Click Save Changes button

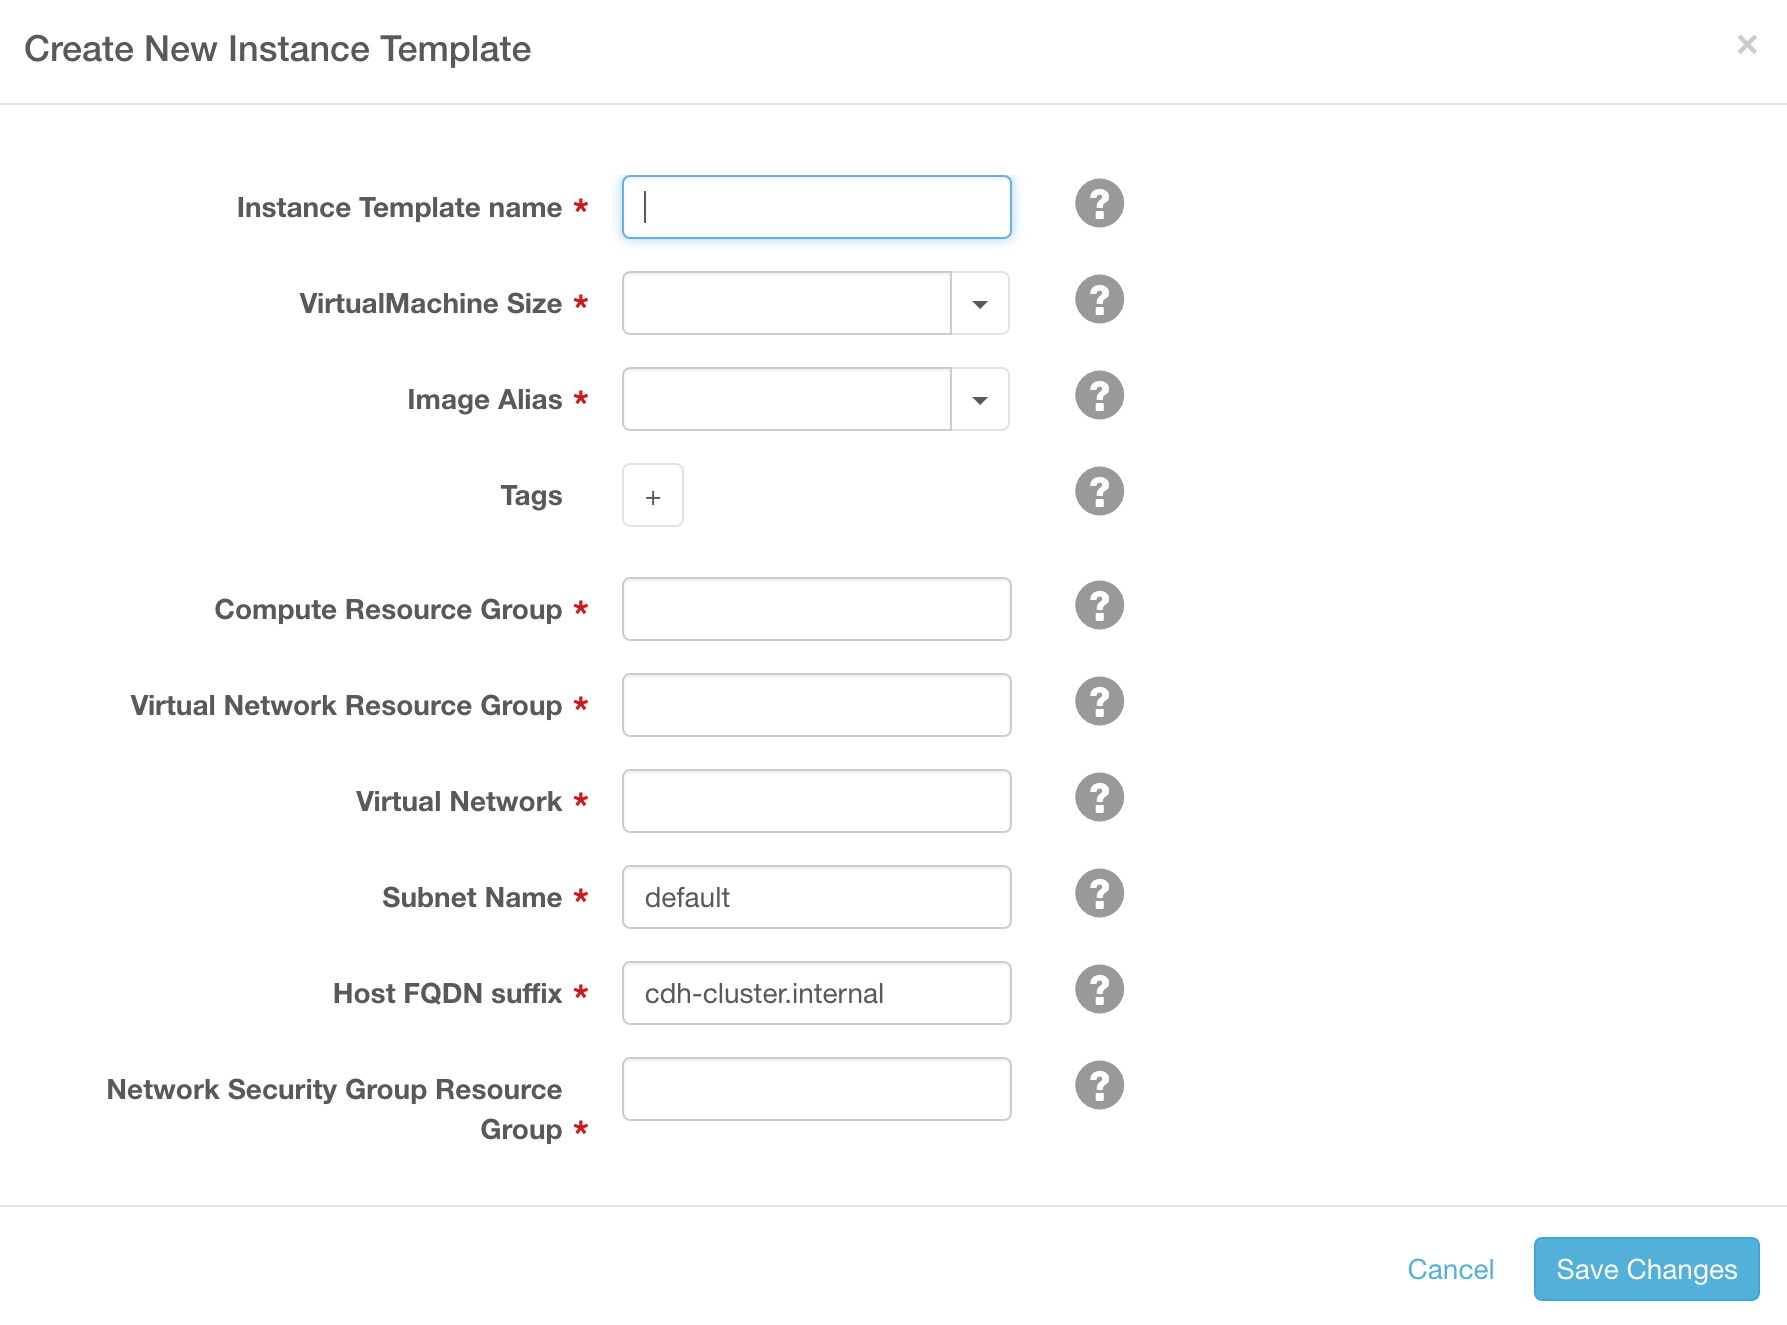(1646, 1269)
